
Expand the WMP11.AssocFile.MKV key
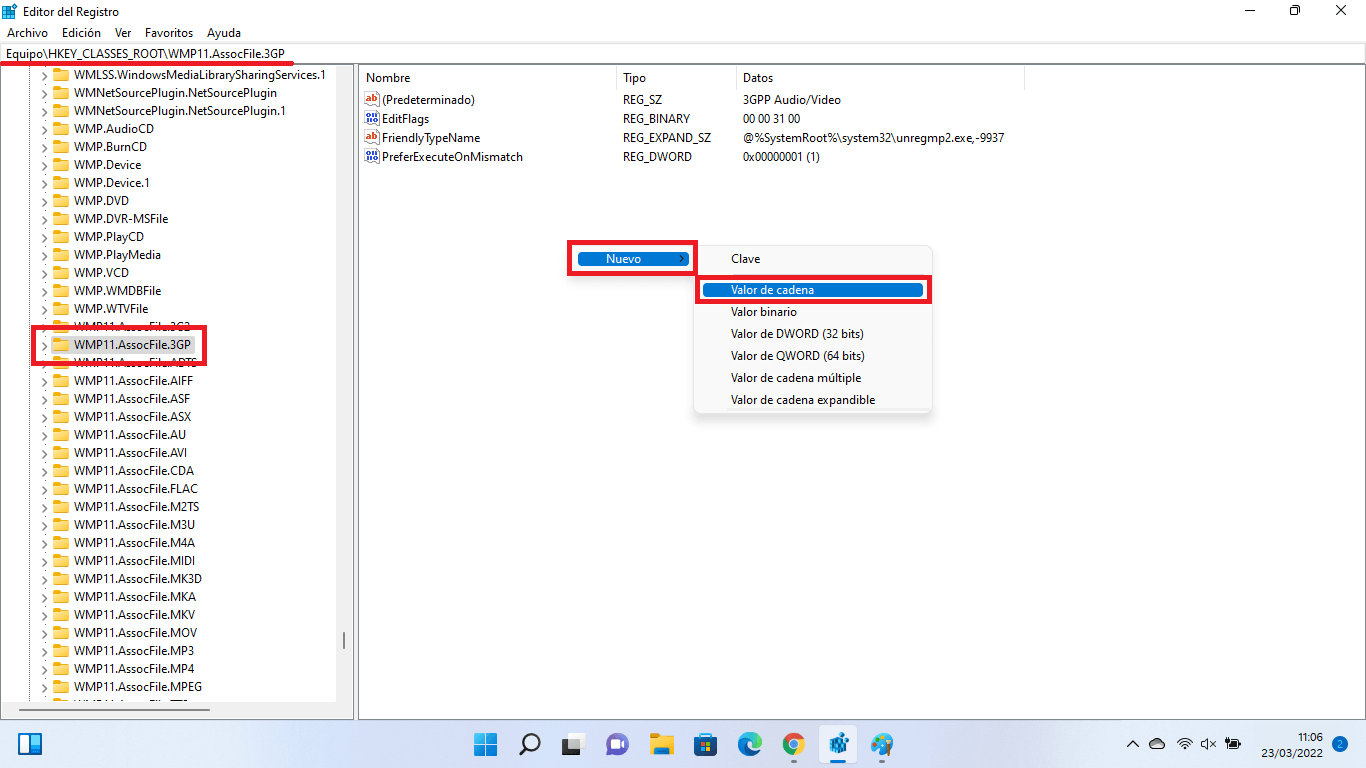pyautogui.click(x=44, y=615)
